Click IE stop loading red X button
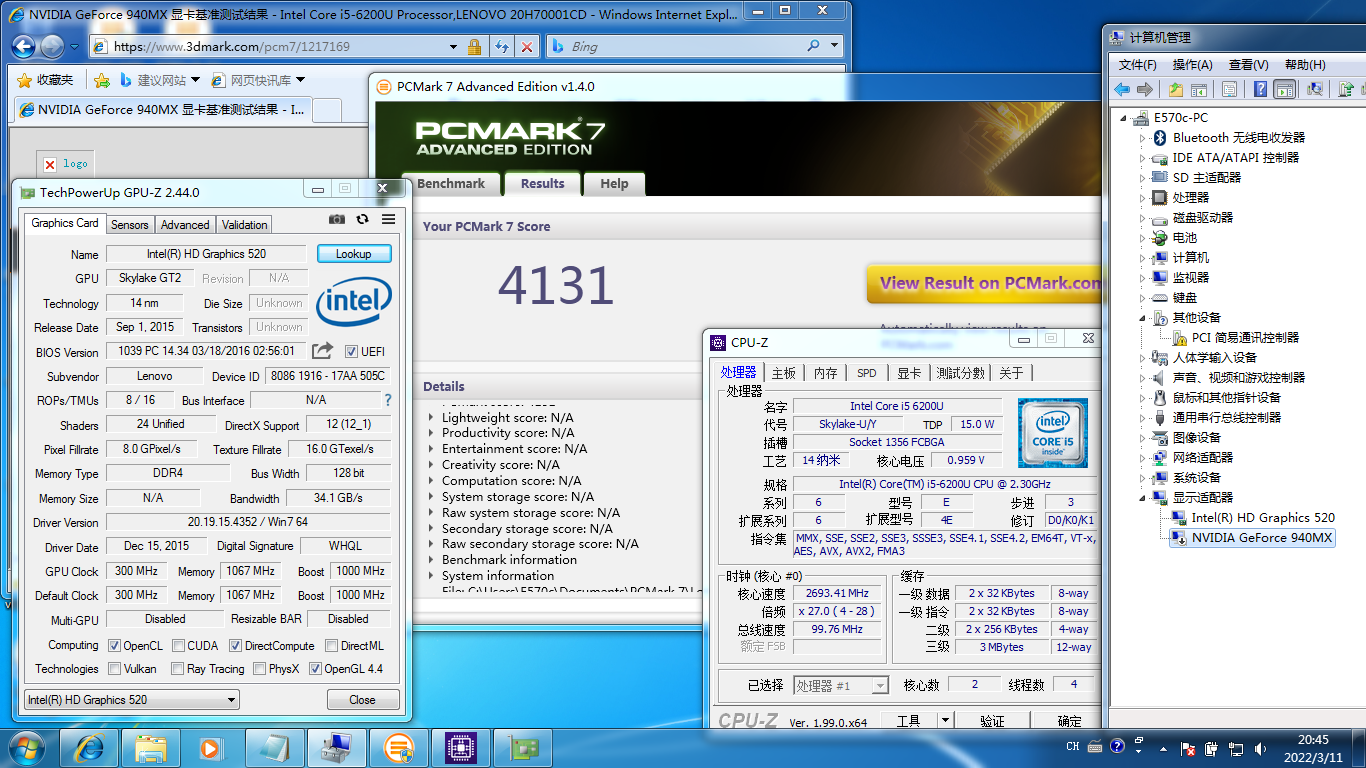The height and width of the screenshot is (768, 1366). click(527, 46)
